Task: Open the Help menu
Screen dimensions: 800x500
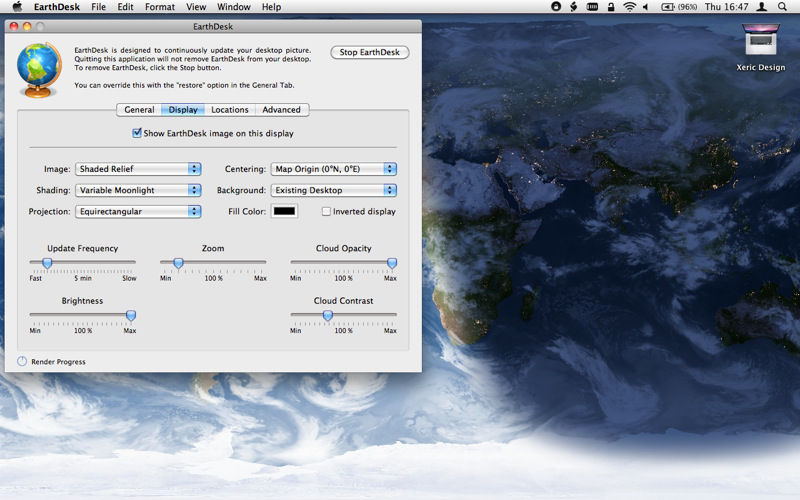Action: [x=271, y=7]
